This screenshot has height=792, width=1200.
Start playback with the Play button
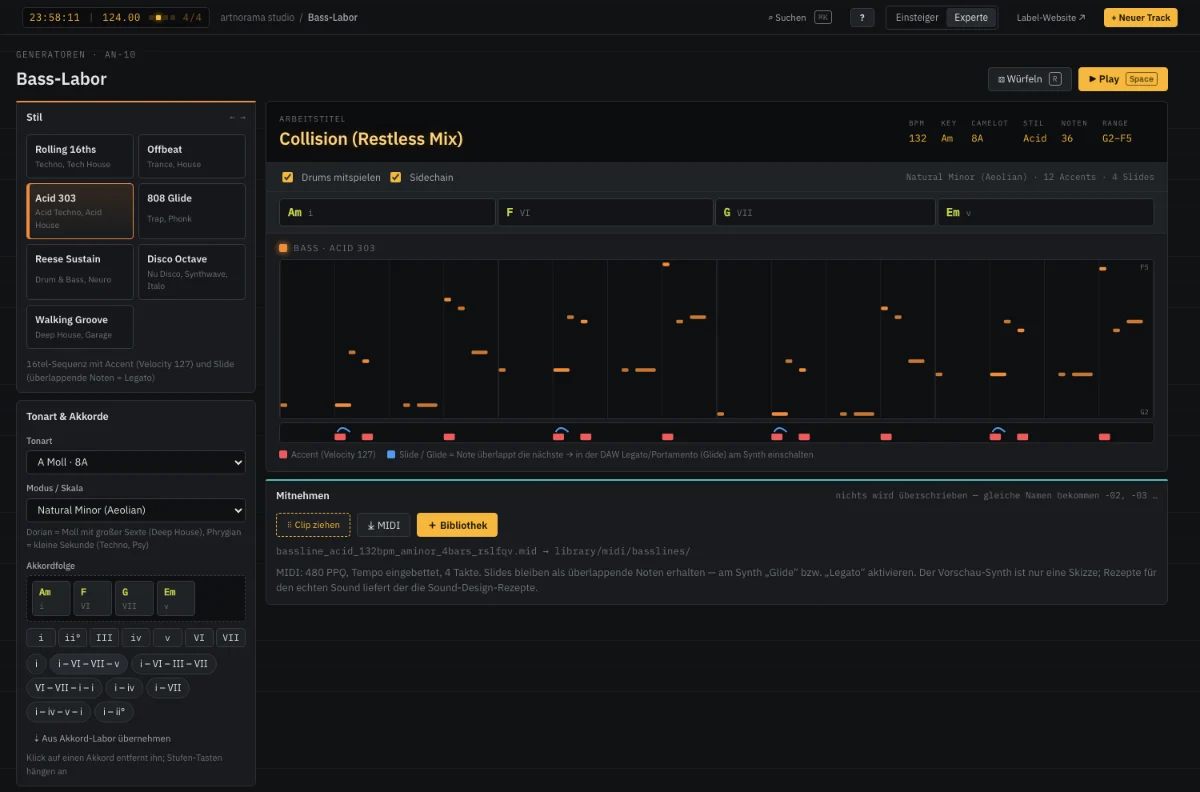1123,79
